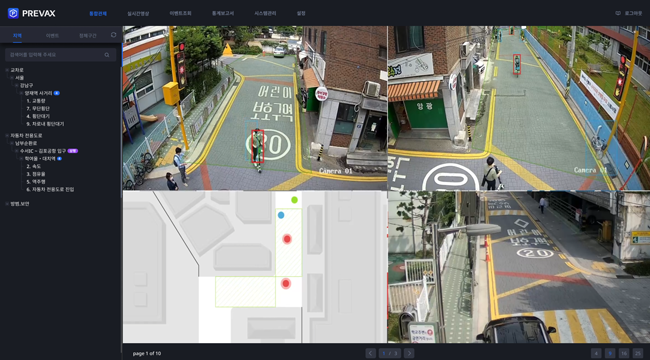
Task: Click the logout icon in the top right
Action: [x=618, y=13]
